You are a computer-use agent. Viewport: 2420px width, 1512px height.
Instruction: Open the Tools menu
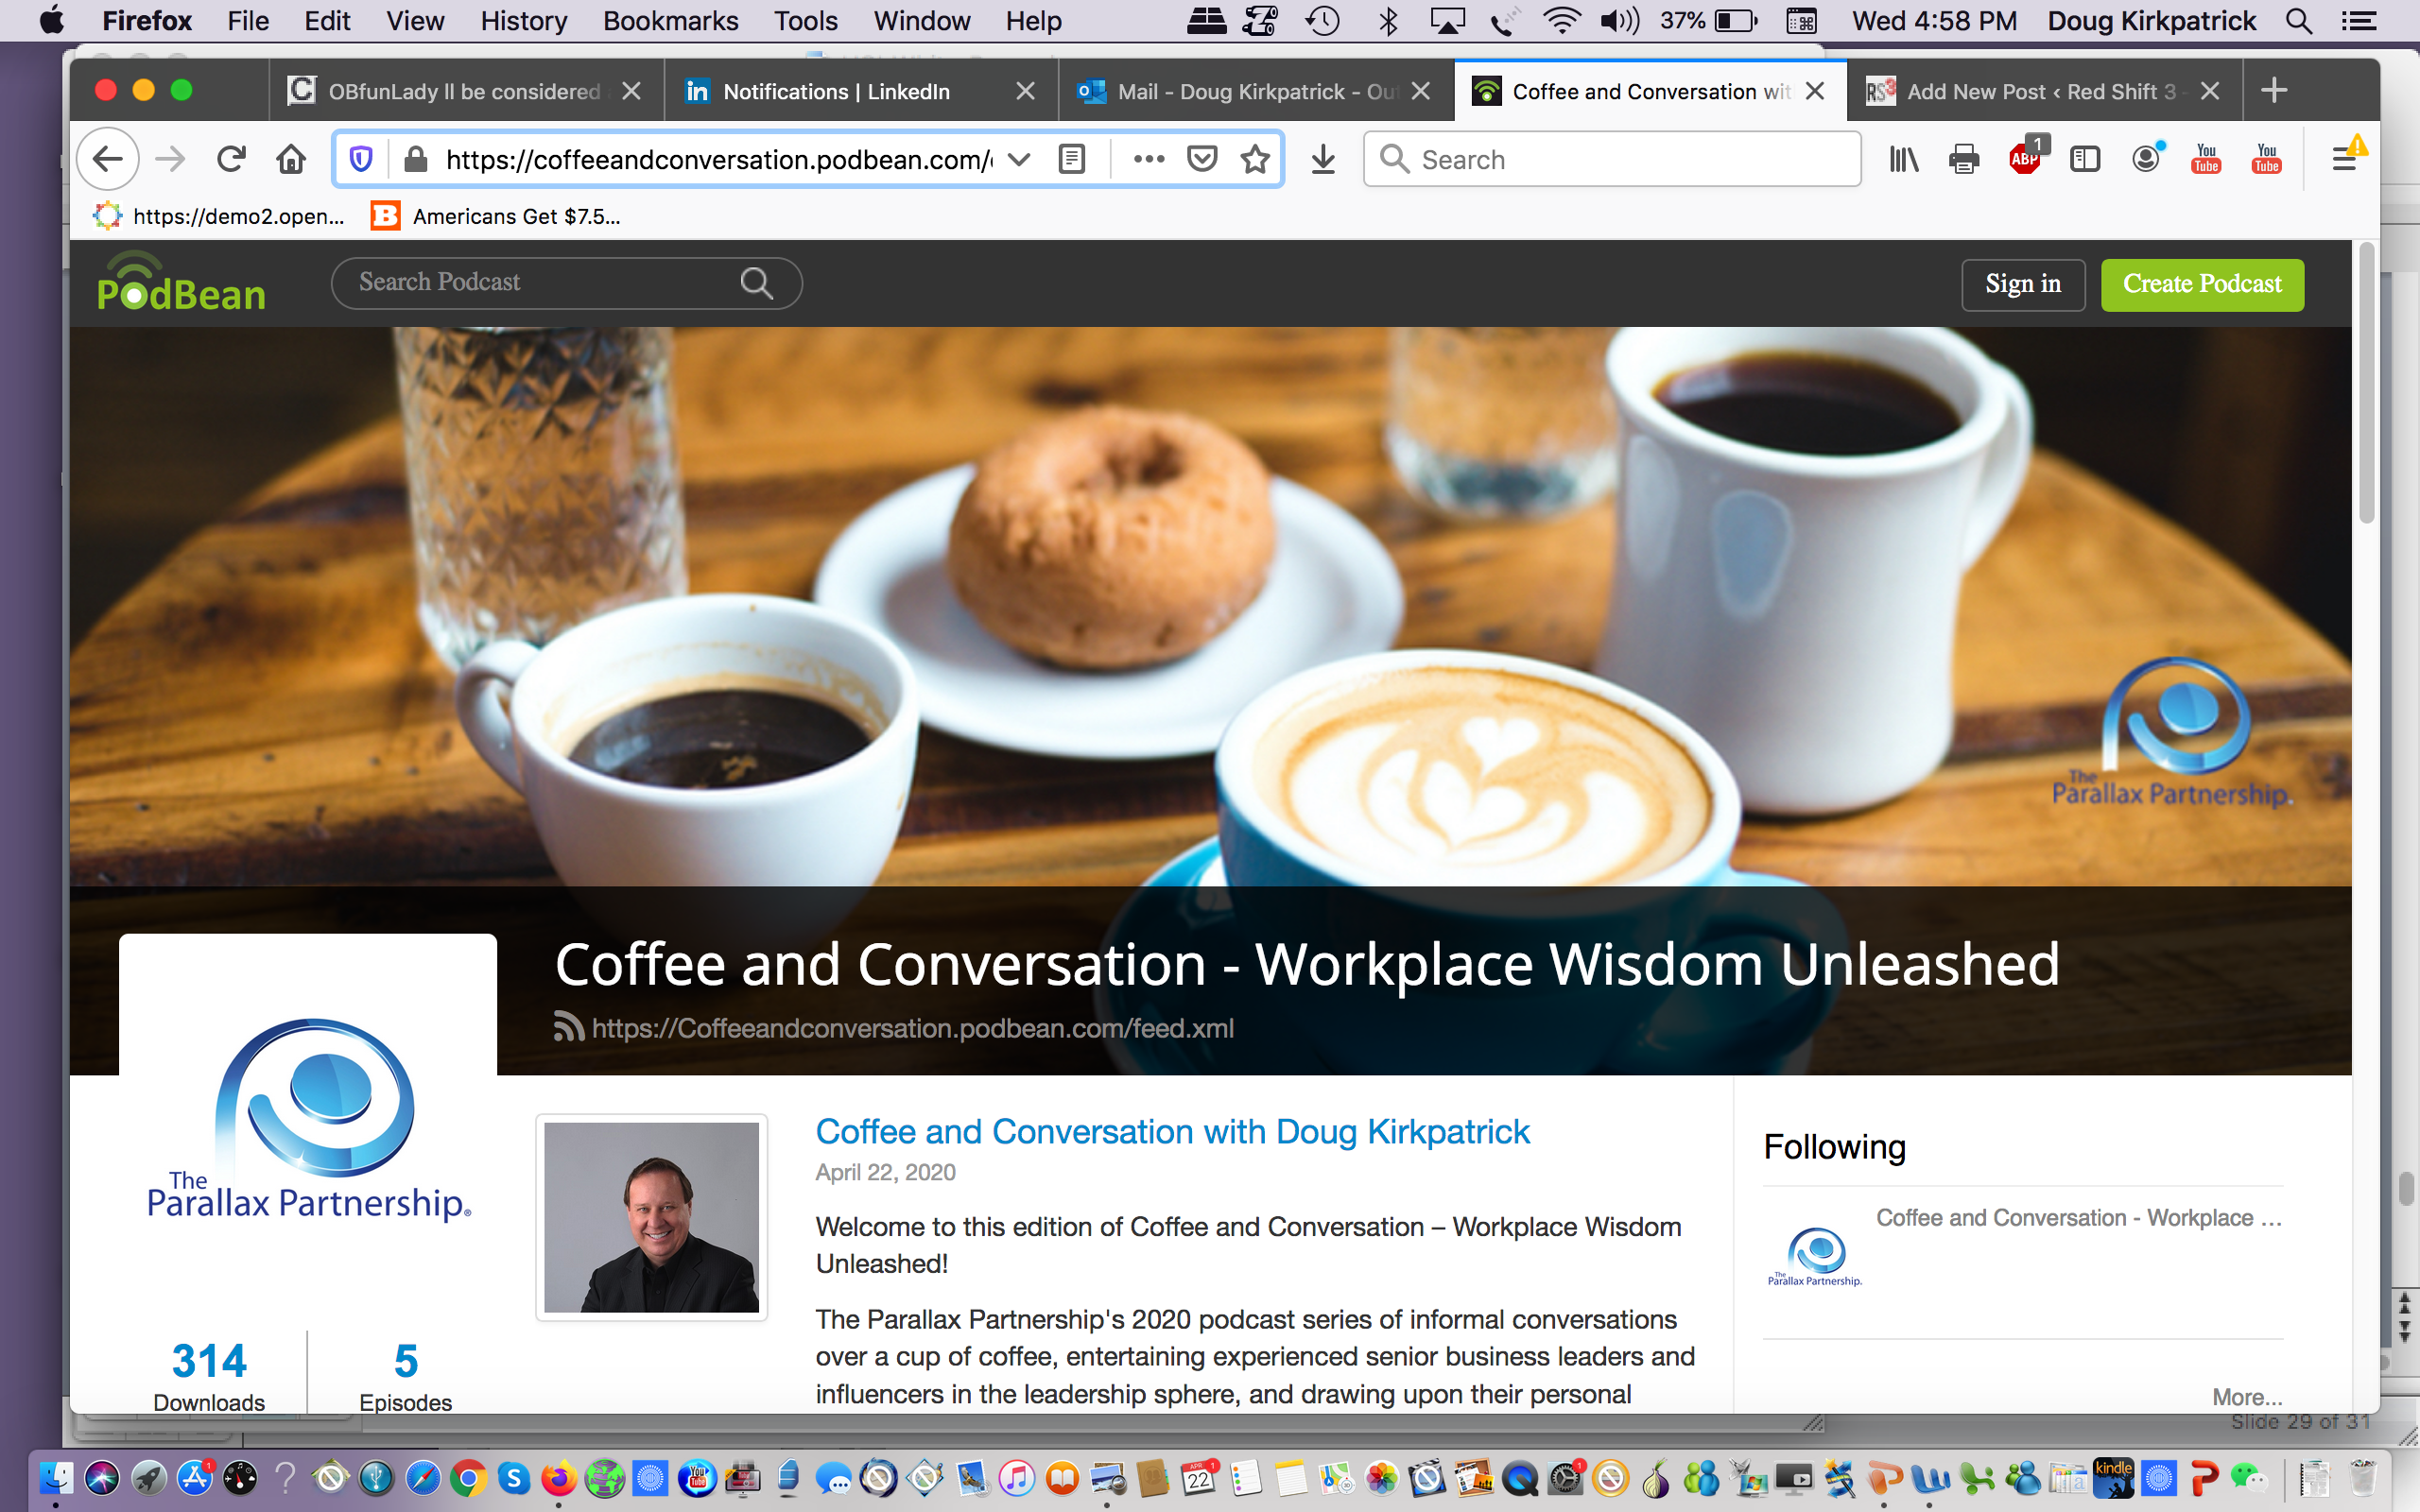point(805,21)
